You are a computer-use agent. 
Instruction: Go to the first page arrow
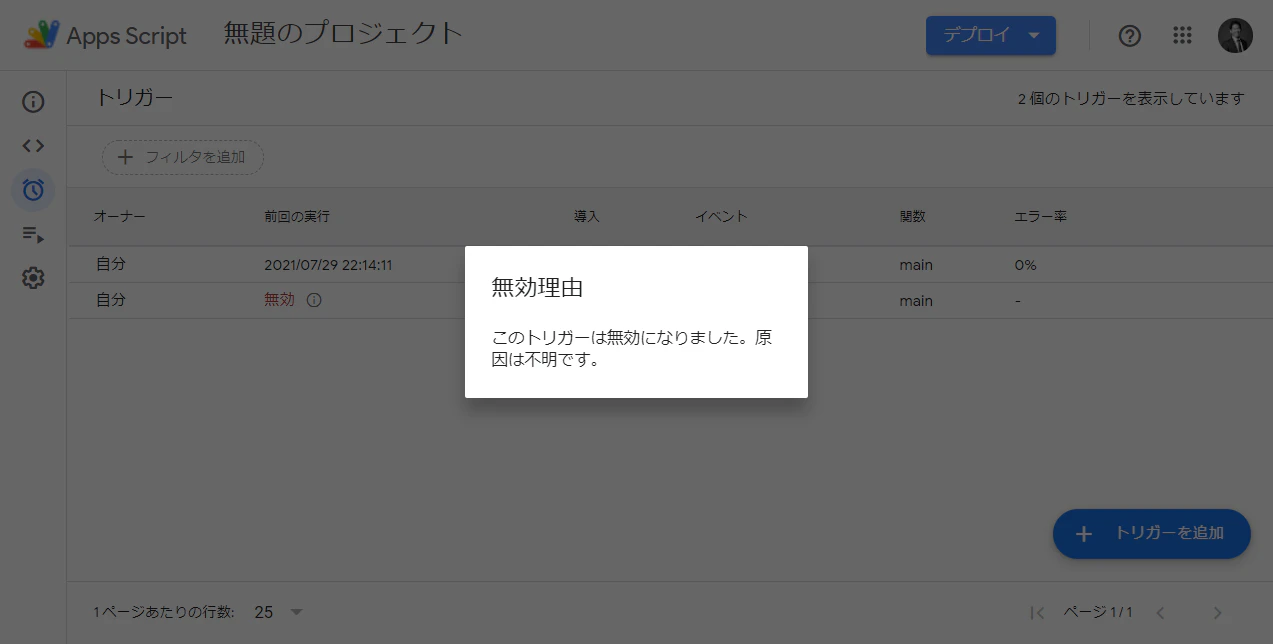pos(1037,612)
